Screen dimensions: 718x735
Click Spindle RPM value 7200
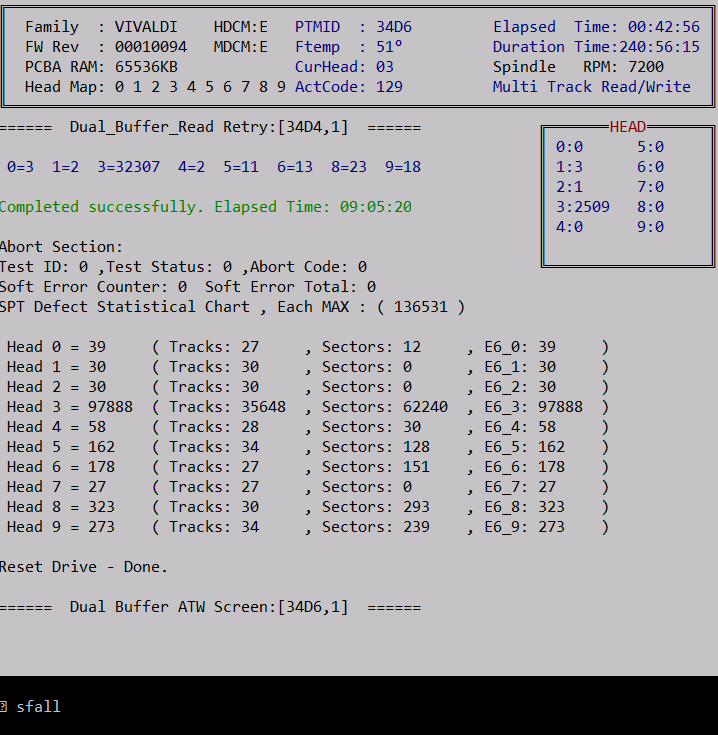tap(646, 67)
